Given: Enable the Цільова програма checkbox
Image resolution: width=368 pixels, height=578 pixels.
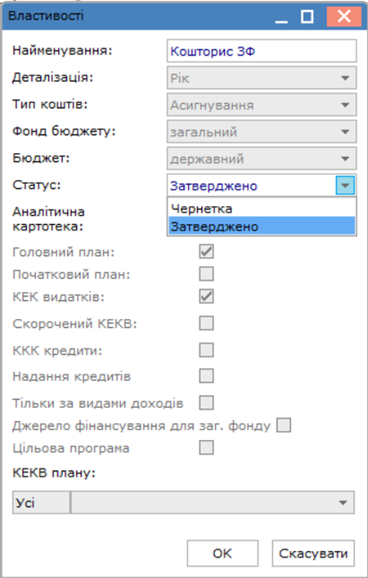Looking at the screenshot, I should pyautogui.click(x=206, y=448).
